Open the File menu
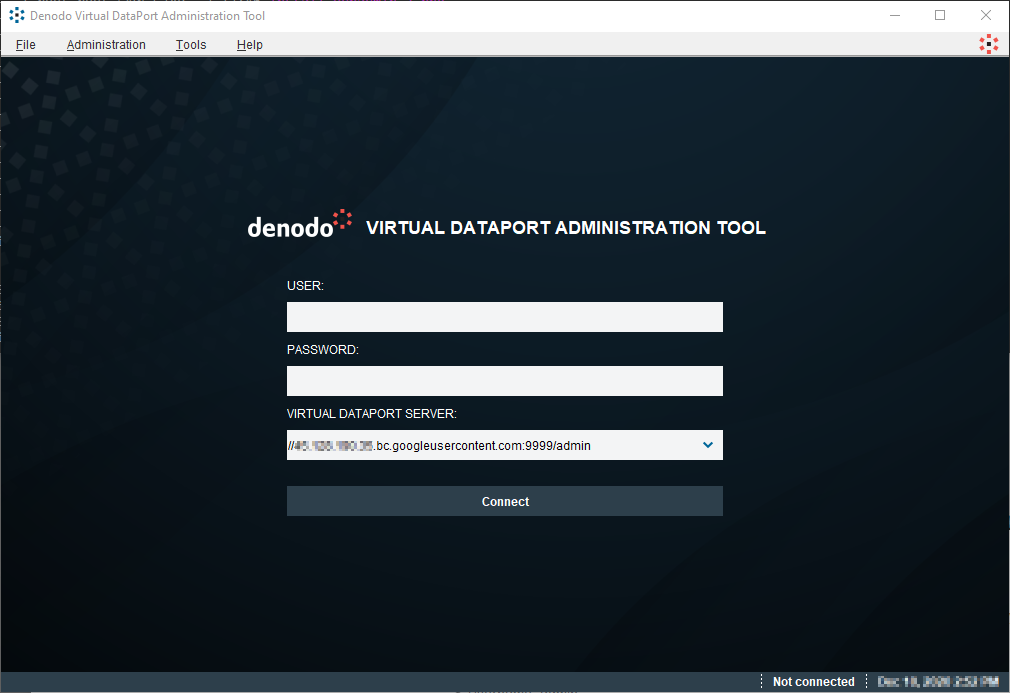Screen dimensions: 1010x693 [x=26, y=44]
